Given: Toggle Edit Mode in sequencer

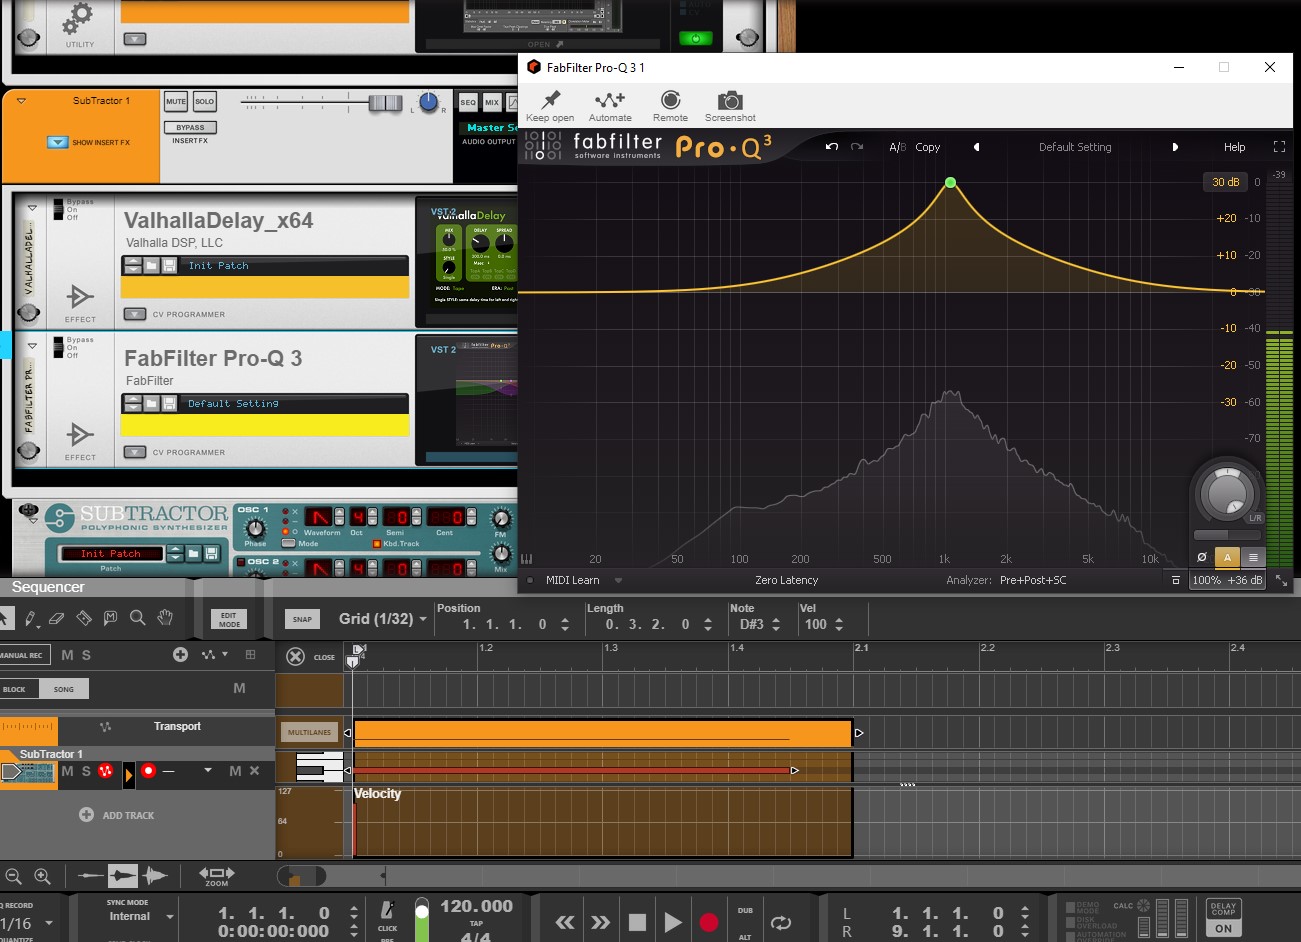Looking at the screenshot, I should click(229, 620).
